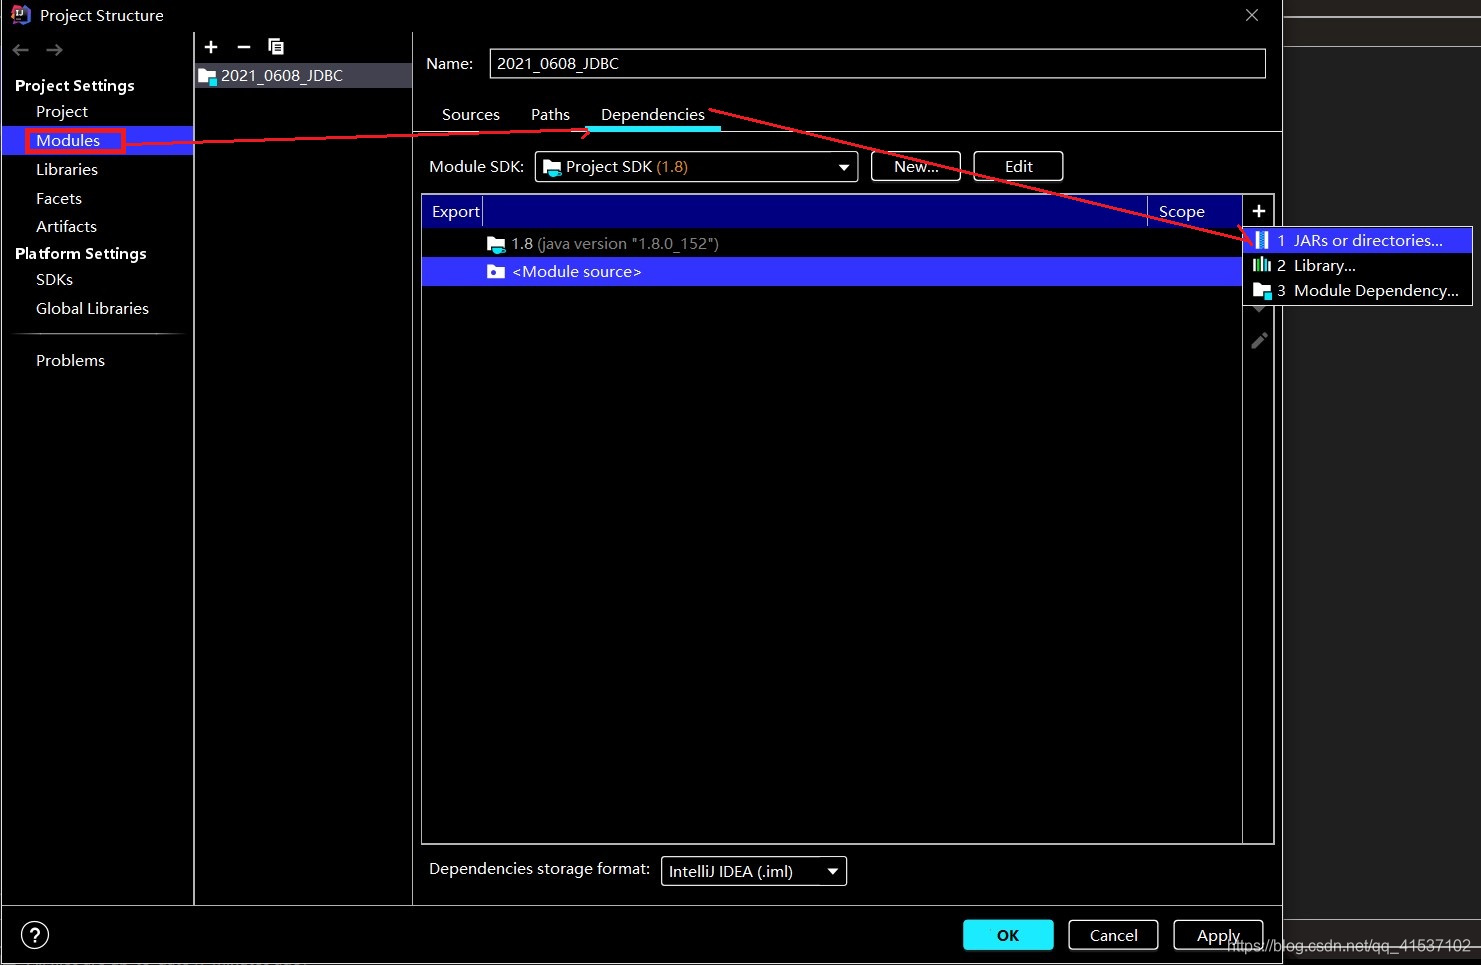
Task: Click the Export column header
Action: (456, 211)
